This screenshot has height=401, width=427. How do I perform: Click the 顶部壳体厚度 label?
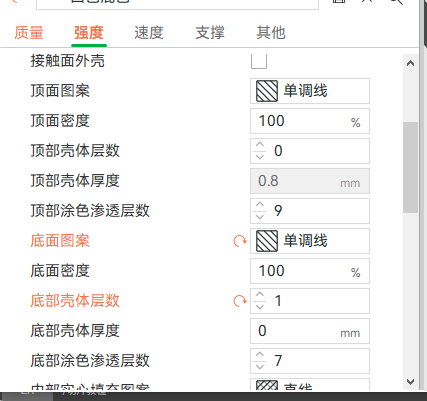pyautogui.click(x=75, y=181)
